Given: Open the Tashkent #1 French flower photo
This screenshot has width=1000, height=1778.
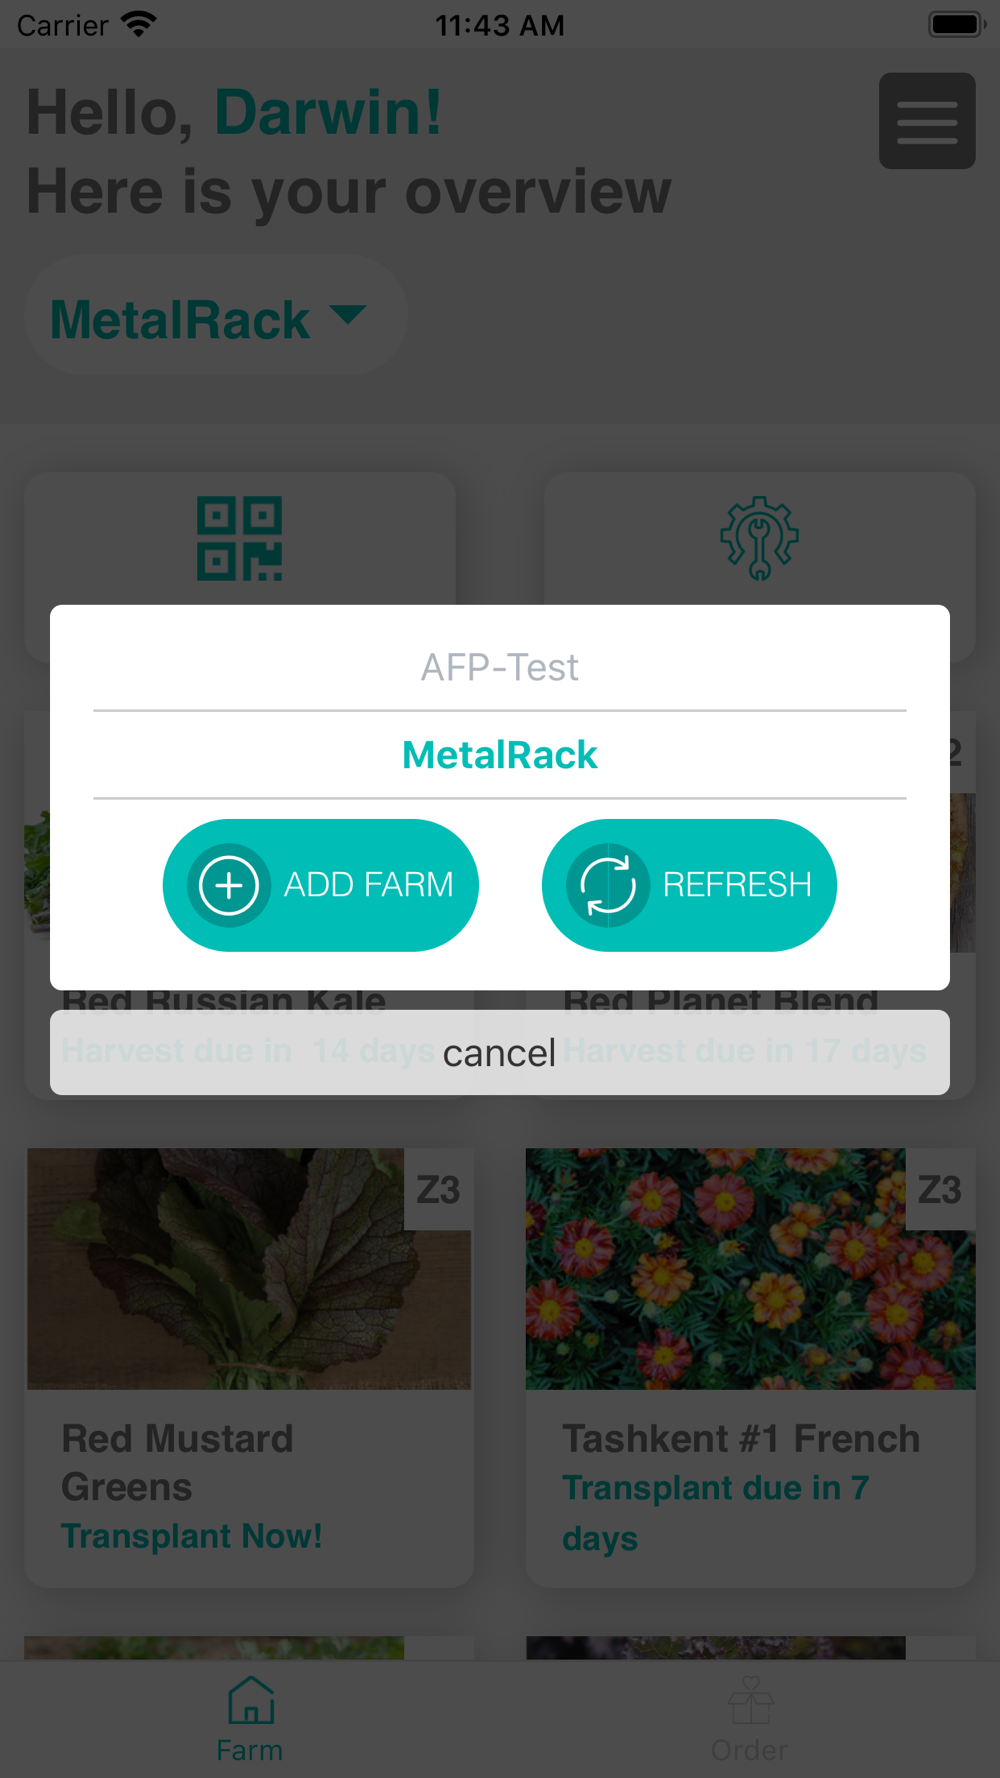Looking at the screenshot, I should pos(751,1269).
